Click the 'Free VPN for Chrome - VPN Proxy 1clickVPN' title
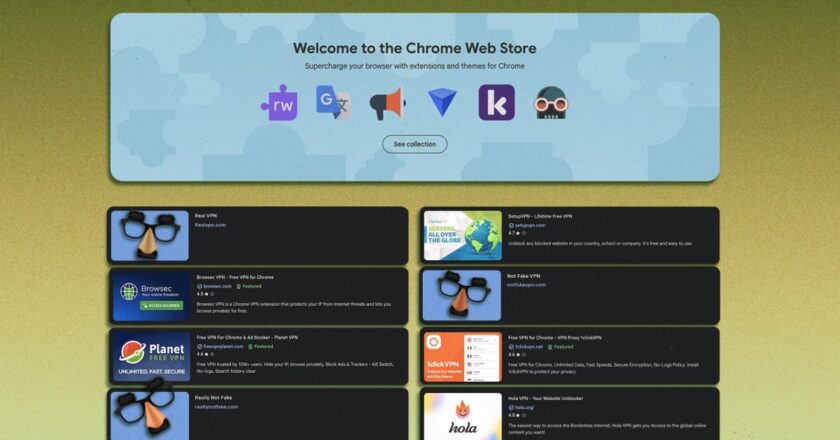The width and height of the screenshot is (840, 440). (554, 338)
